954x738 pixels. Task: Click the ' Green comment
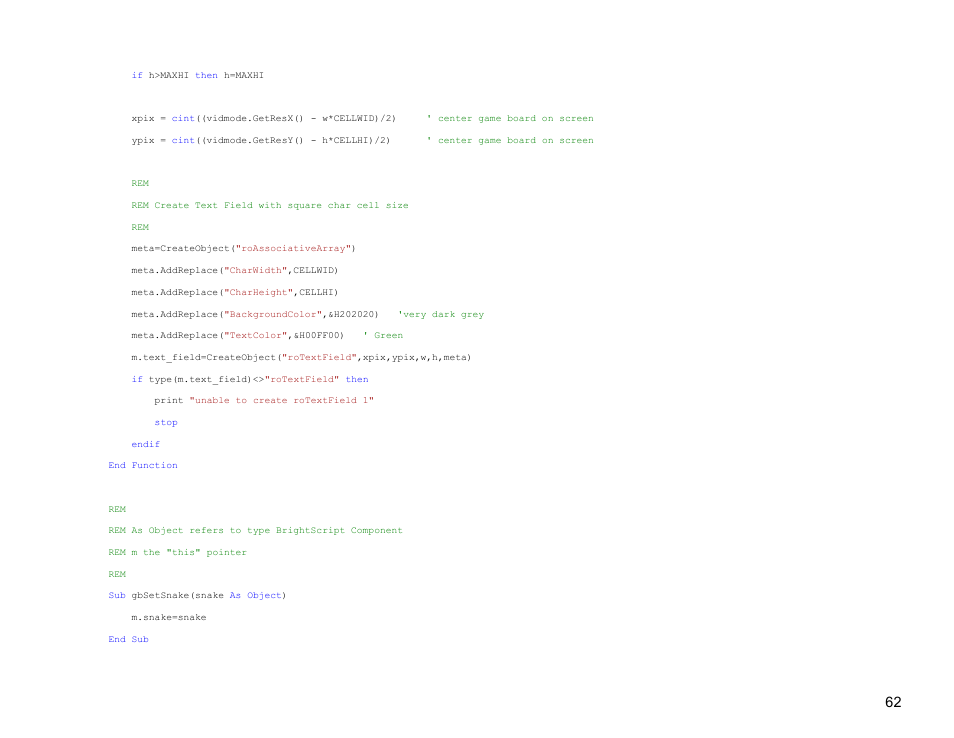383,335
